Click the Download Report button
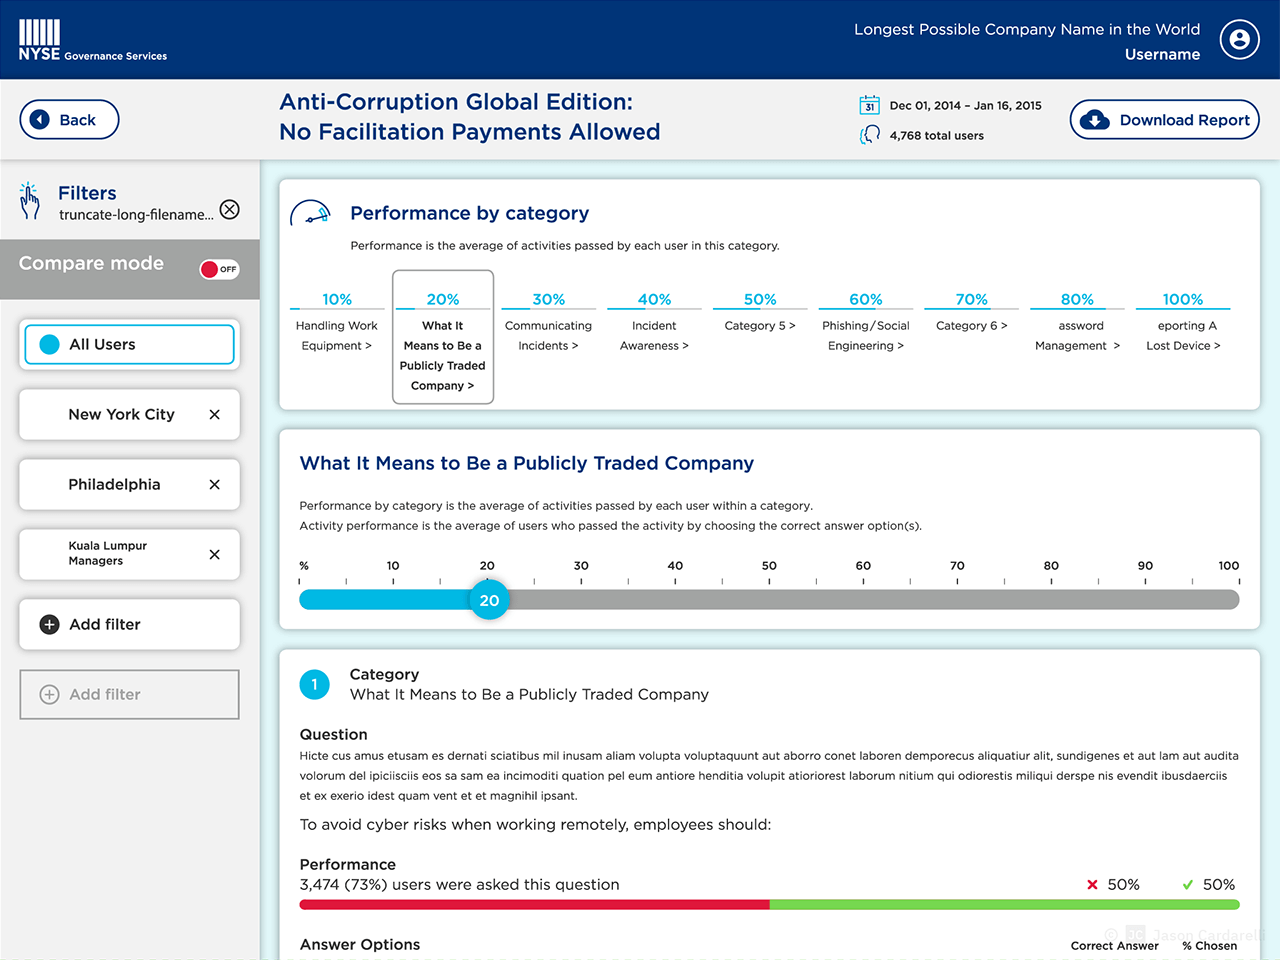The image size is (1280, 960). pyautogui.click(x=1164, y=120)
